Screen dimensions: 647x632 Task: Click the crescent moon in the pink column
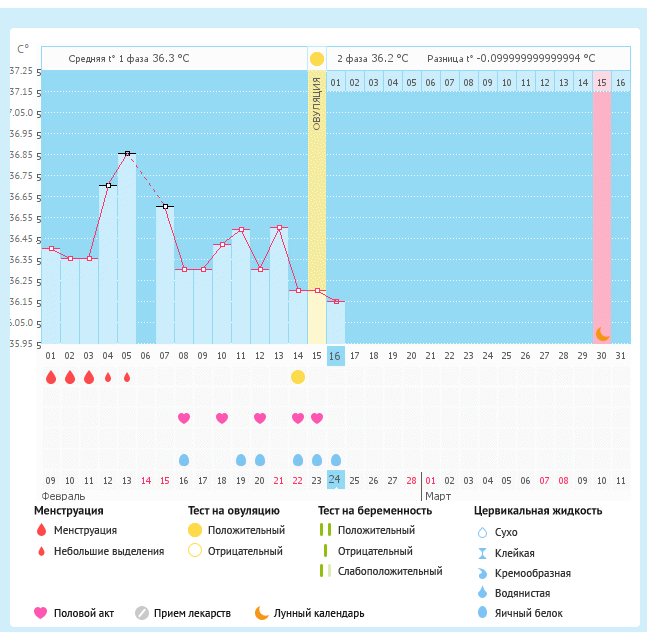point(602,334)
